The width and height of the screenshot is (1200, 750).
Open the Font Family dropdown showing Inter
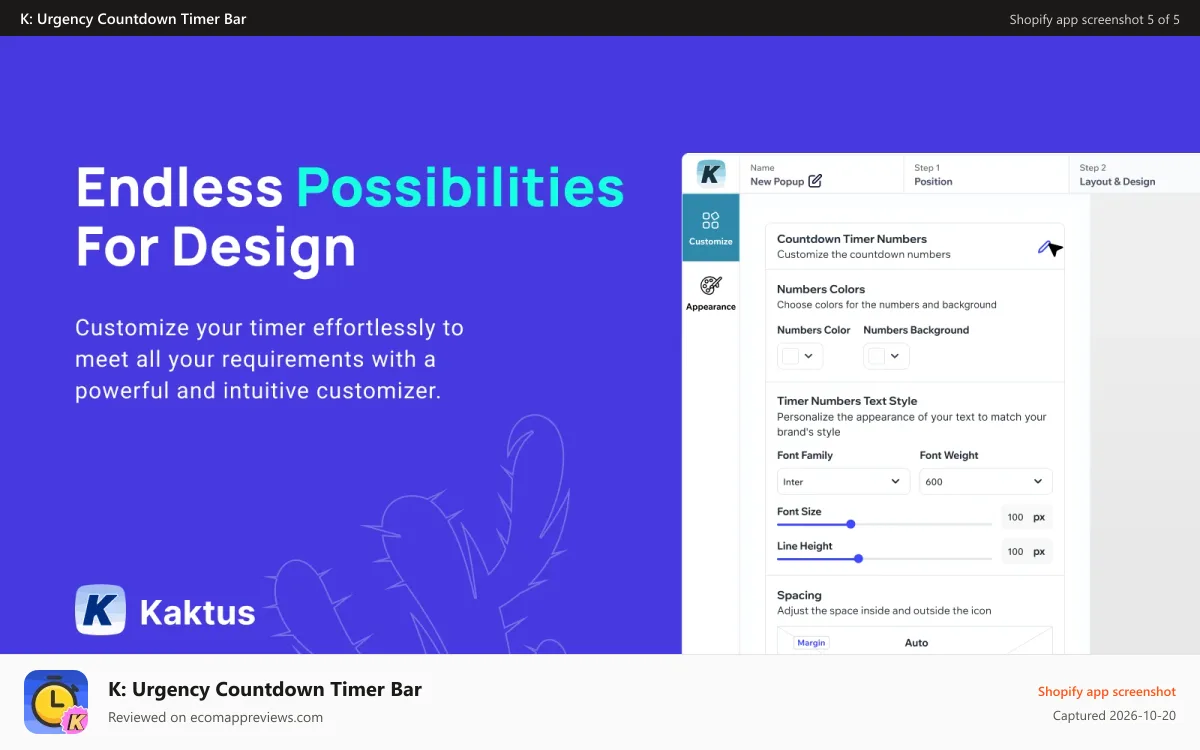click(x=843, y=481)
